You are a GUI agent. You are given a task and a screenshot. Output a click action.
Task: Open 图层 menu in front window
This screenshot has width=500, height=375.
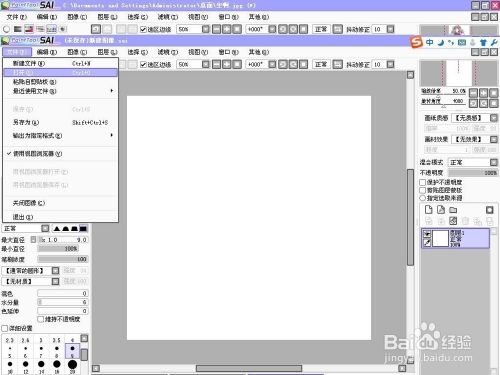pyautogui.click(x=107, y=52)
